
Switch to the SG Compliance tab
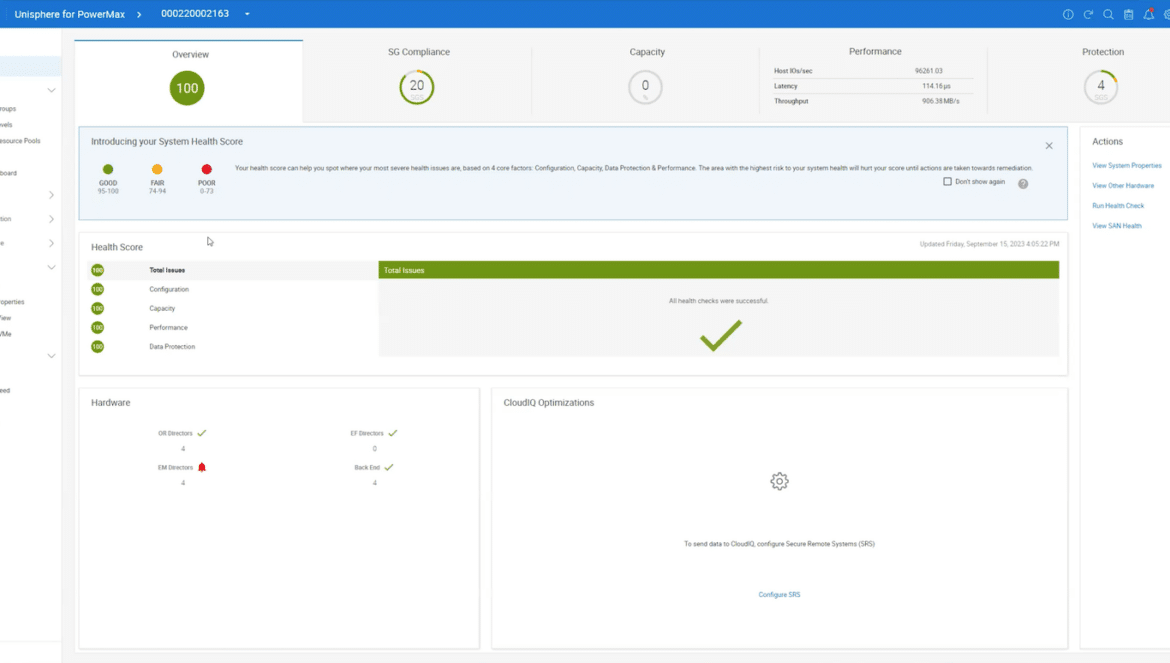419,81
